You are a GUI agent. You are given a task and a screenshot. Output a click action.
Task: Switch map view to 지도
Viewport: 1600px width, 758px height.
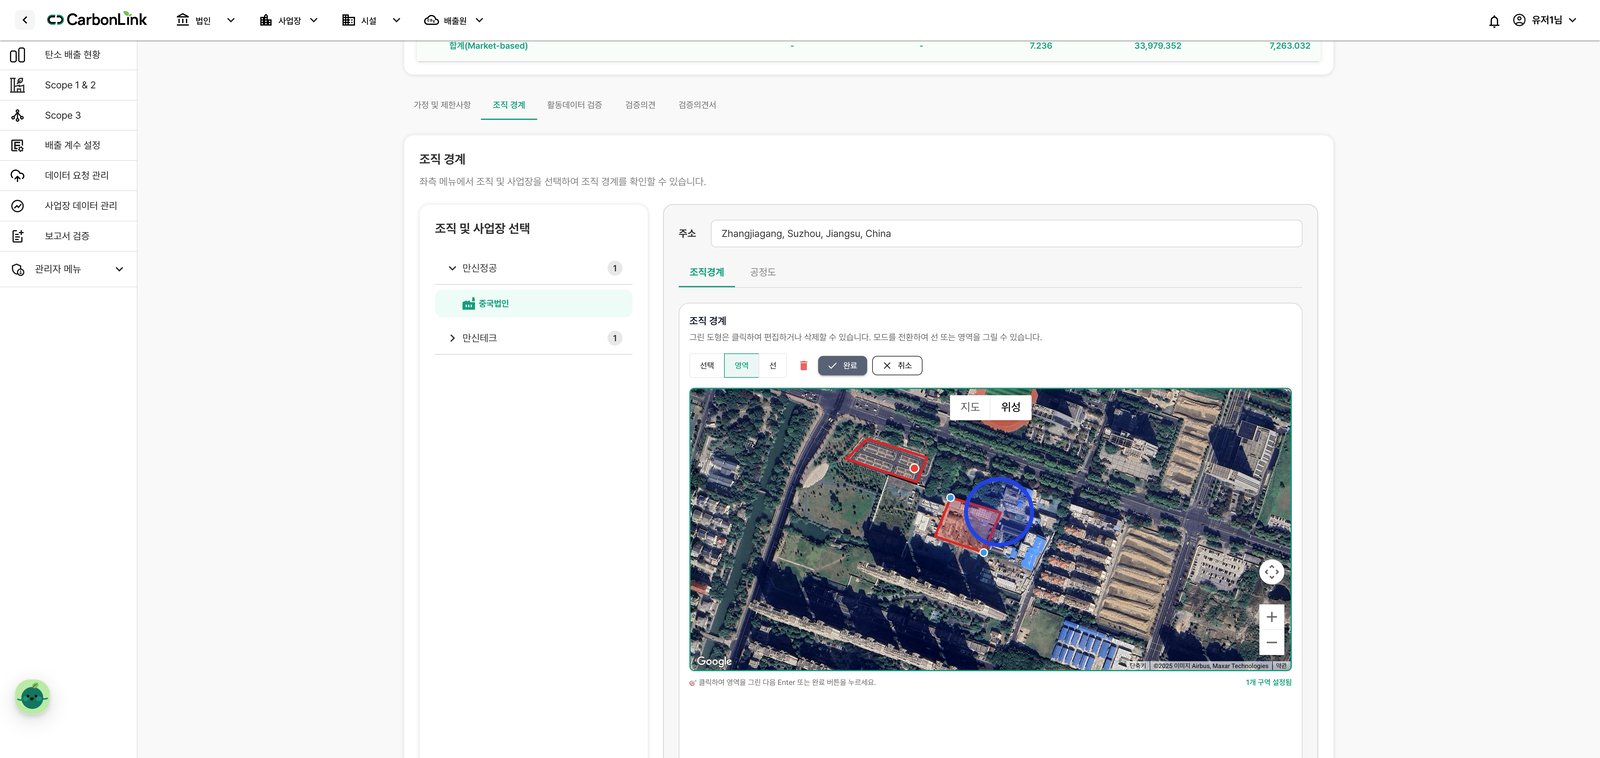[970, 407]
